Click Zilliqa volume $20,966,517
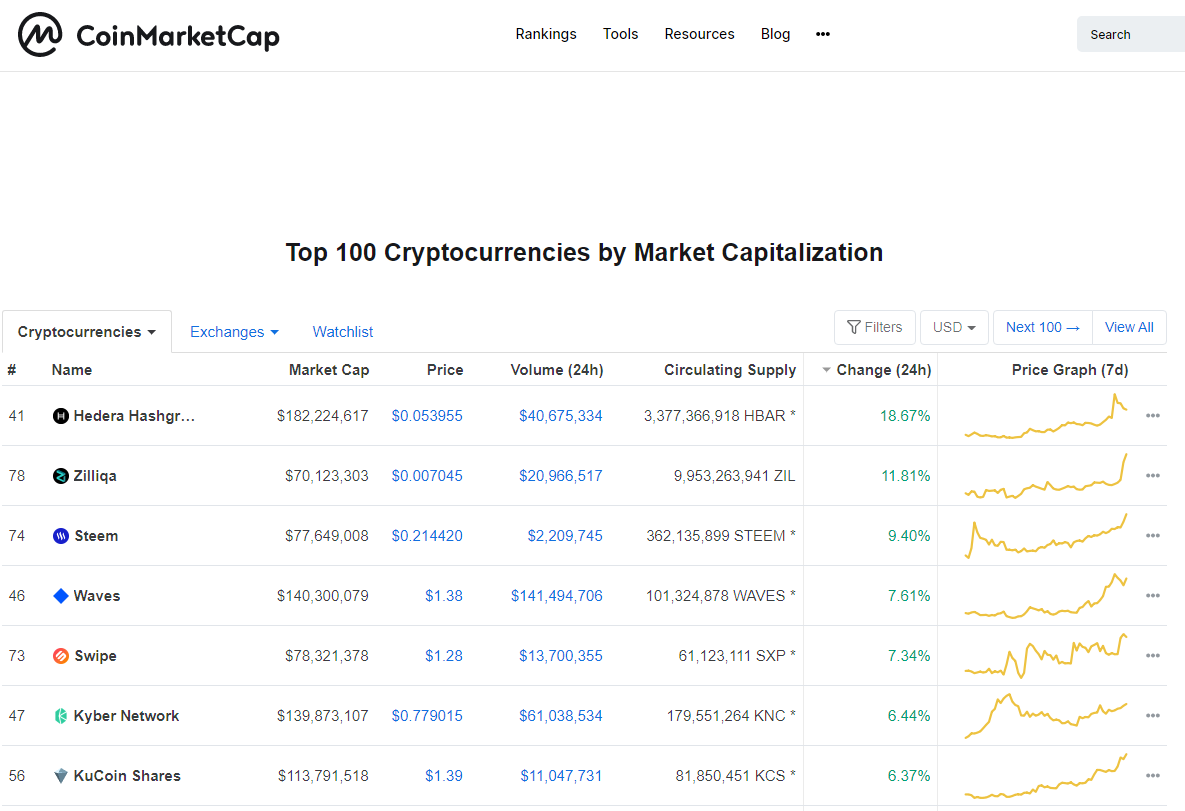 [561, 475]
